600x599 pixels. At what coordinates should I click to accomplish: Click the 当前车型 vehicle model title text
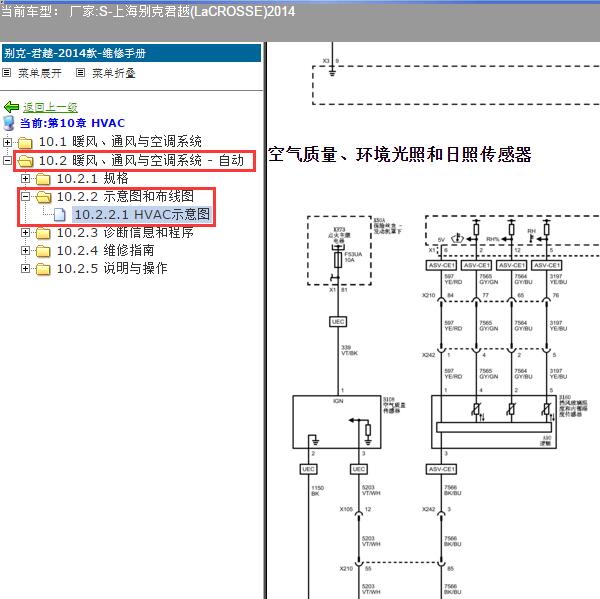148,11
